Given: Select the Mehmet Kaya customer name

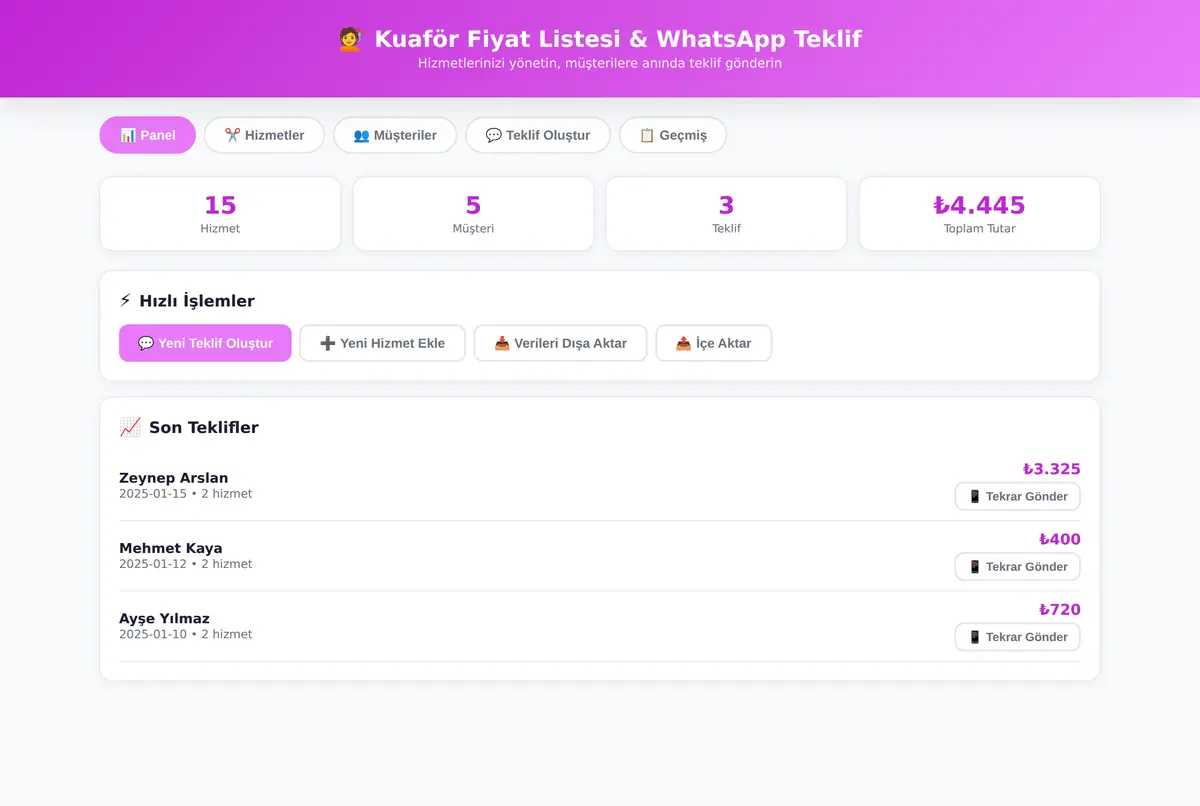Looking at the screenshot, I should click(x=171, y=548).
